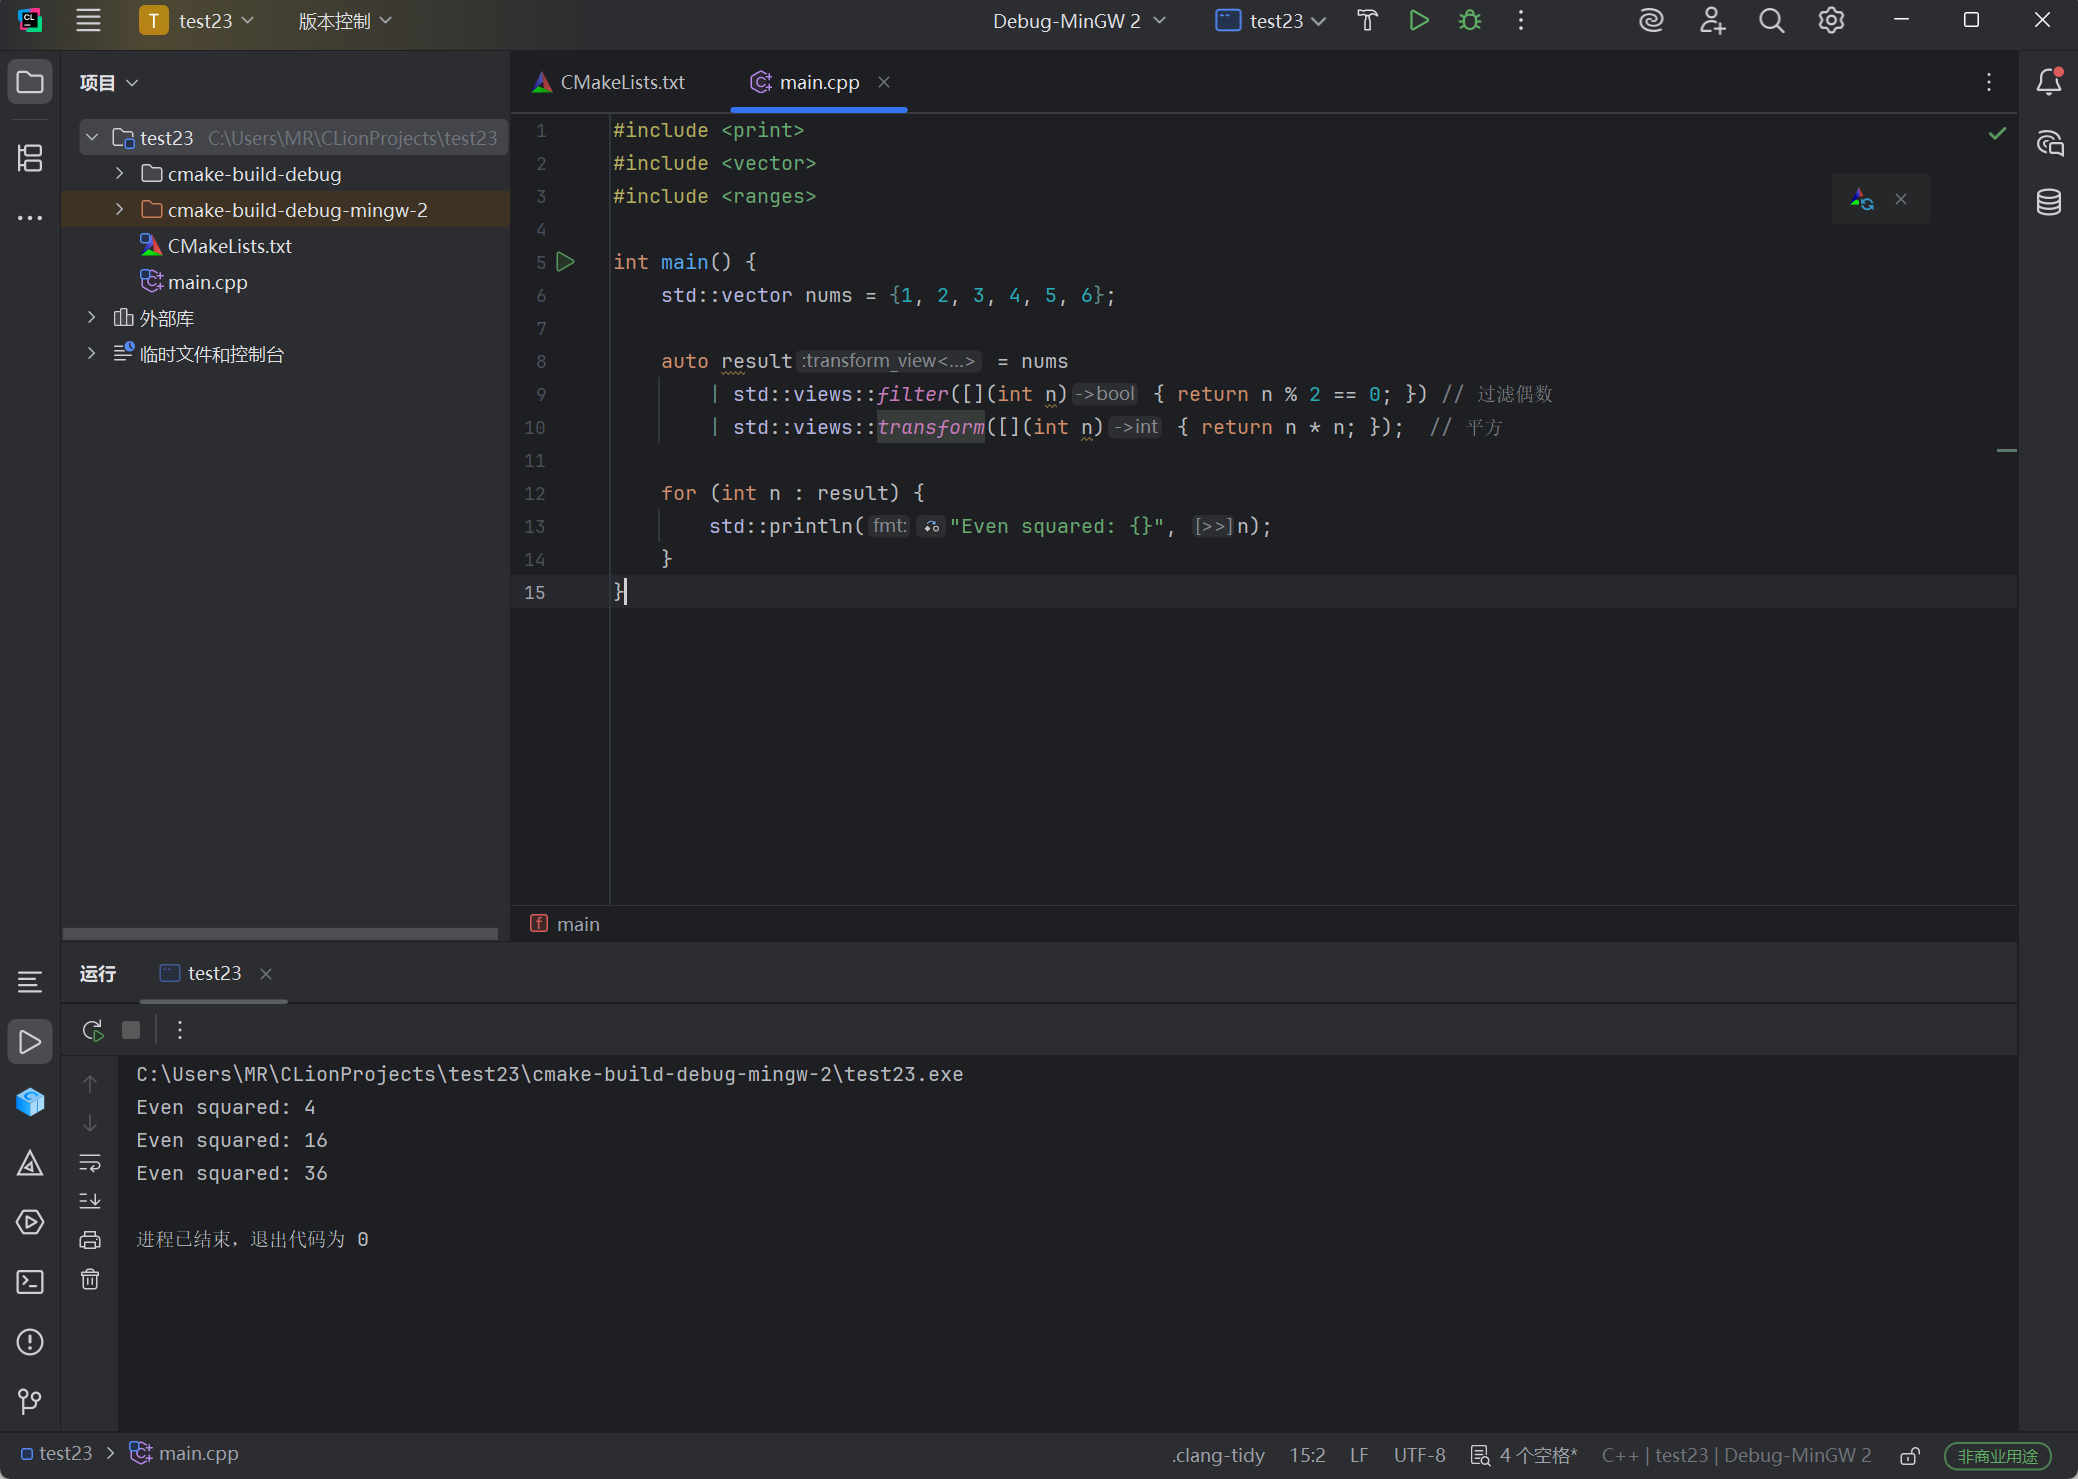Expand the cmake-build-debug-mingw-2 folder
The height and width of the screenshot is (1479, 2078).
coord(120,209)
